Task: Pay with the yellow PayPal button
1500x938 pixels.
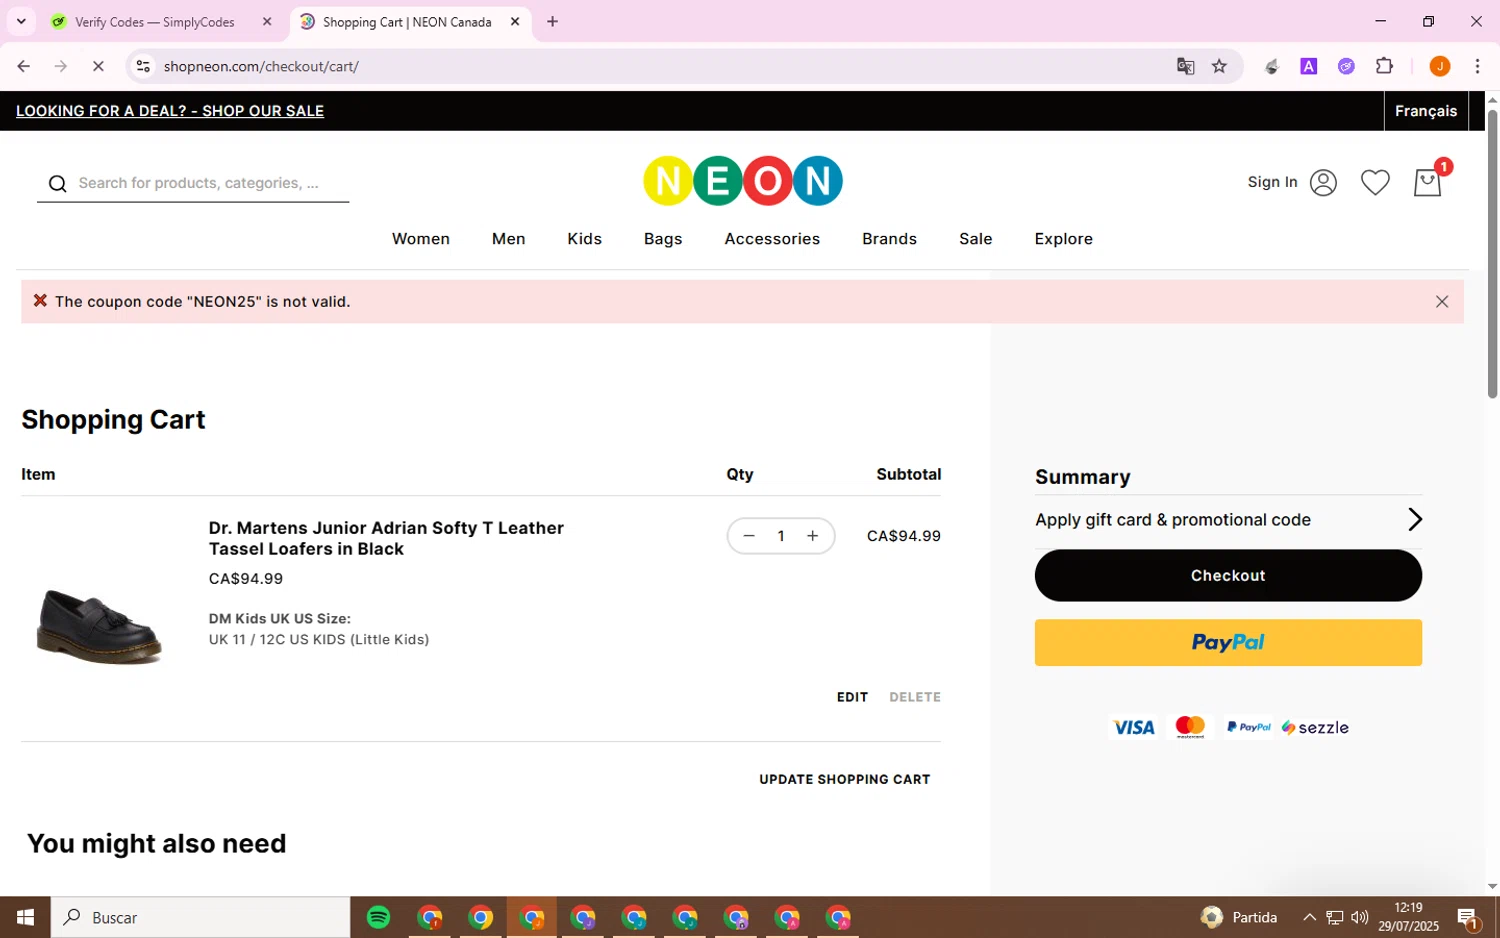Action: point(1228,643)
